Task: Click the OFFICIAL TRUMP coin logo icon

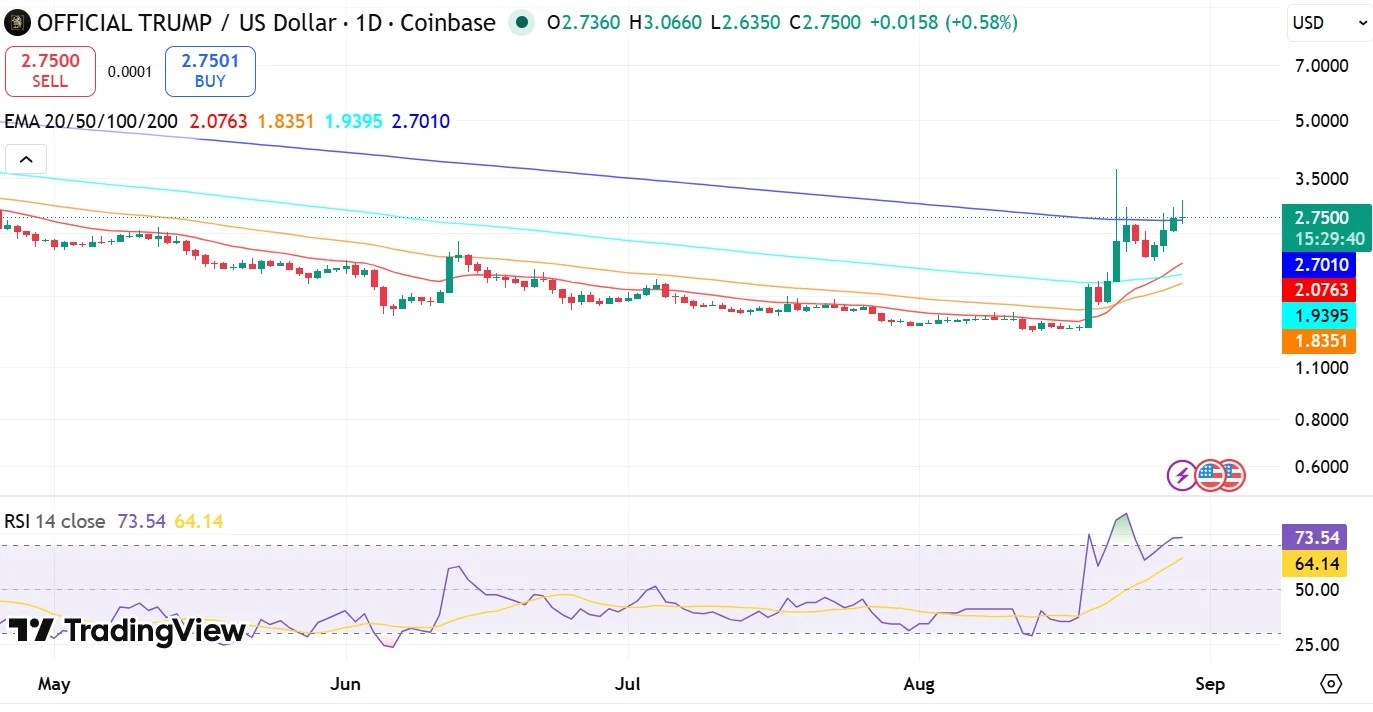Action: click(x=17, y=22)
